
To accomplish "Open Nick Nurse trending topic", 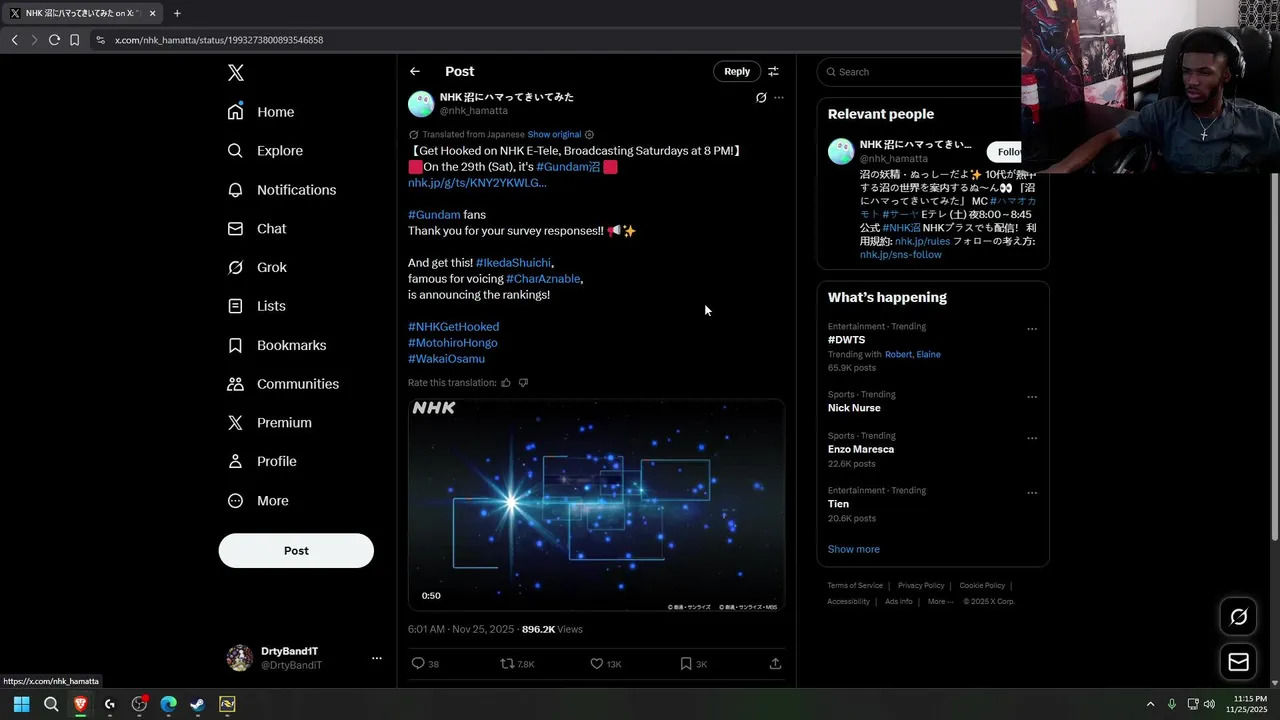I will point(854,408).
